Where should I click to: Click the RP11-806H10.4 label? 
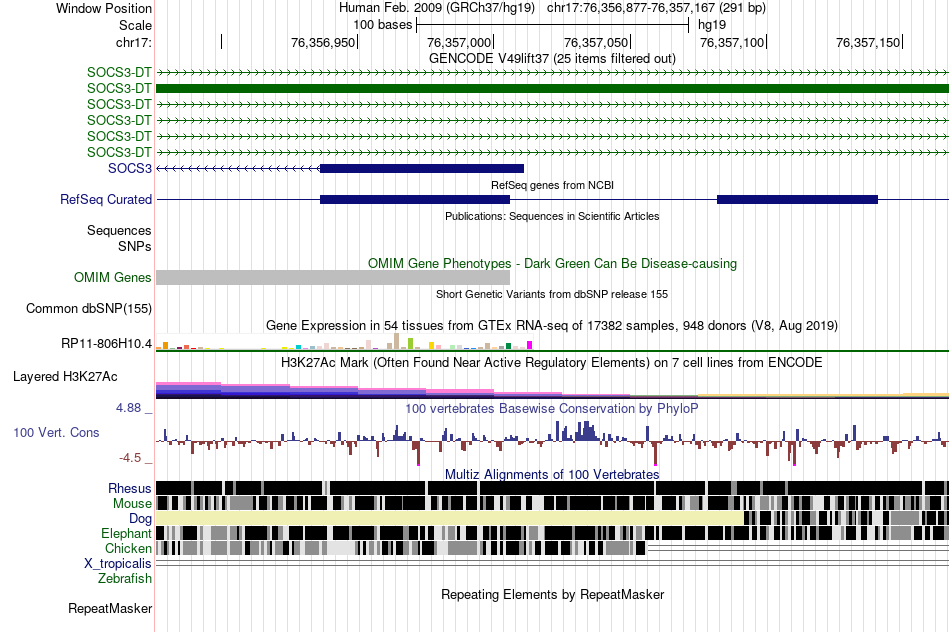[107, 344]
